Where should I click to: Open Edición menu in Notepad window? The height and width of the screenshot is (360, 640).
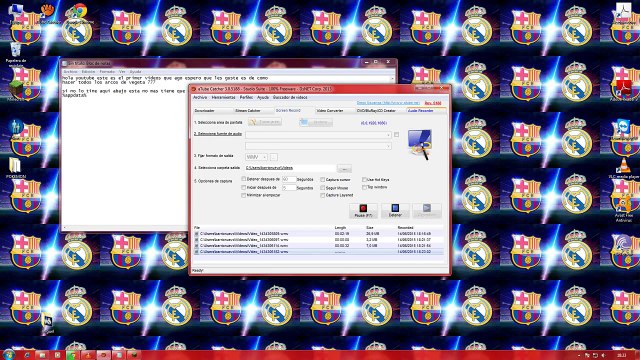pos(88,71)
